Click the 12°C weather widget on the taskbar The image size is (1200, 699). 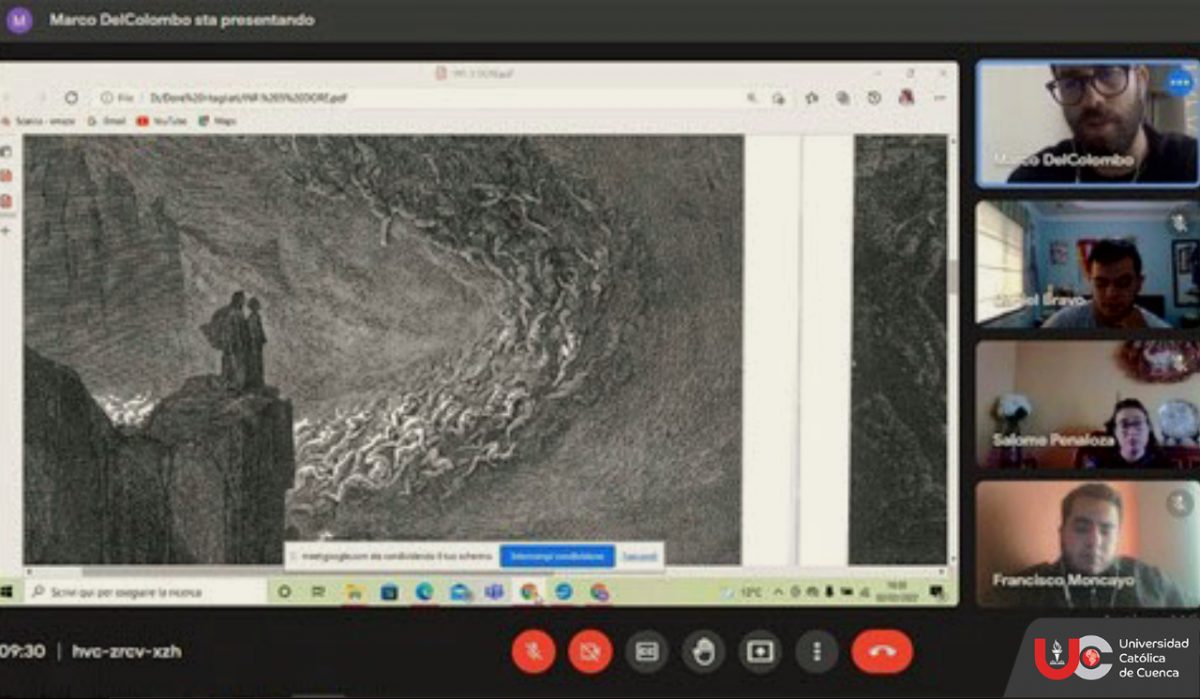tap(742, 592)
